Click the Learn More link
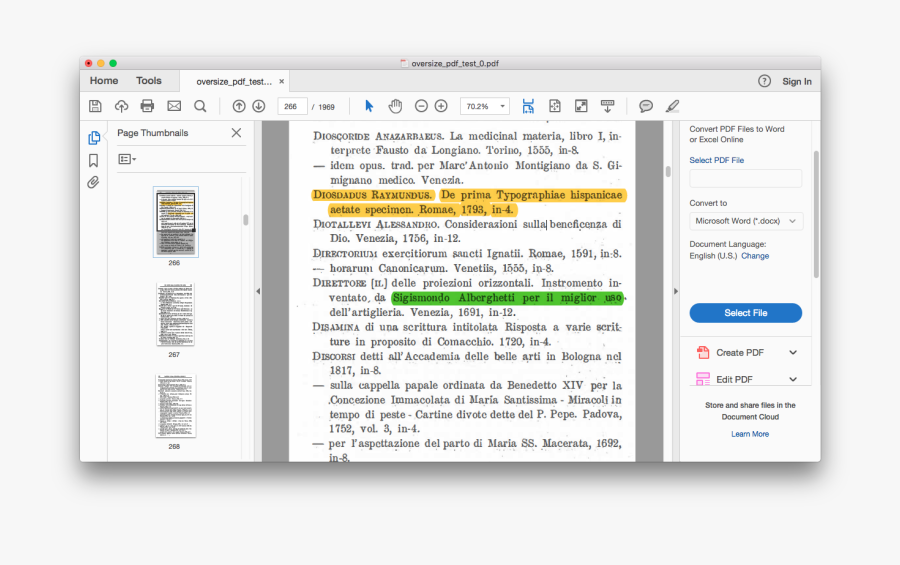The width and height of the screenshot is (900, 565). 749,434
